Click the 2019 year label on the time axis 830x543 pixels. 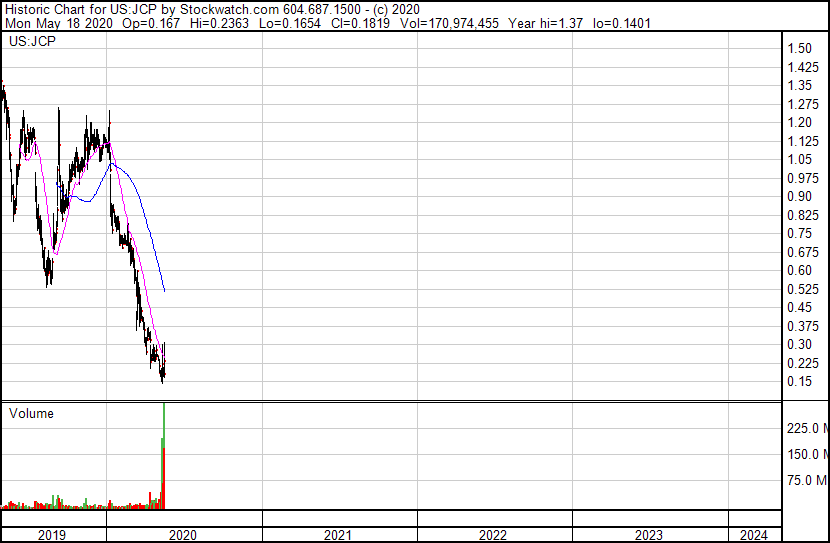[x=52, y=535]
